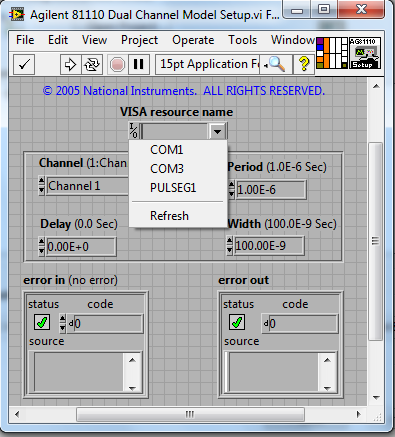The image size is (395, 437).
Task: Run the VI with the arrow button
Action: [x=70, y=64]
